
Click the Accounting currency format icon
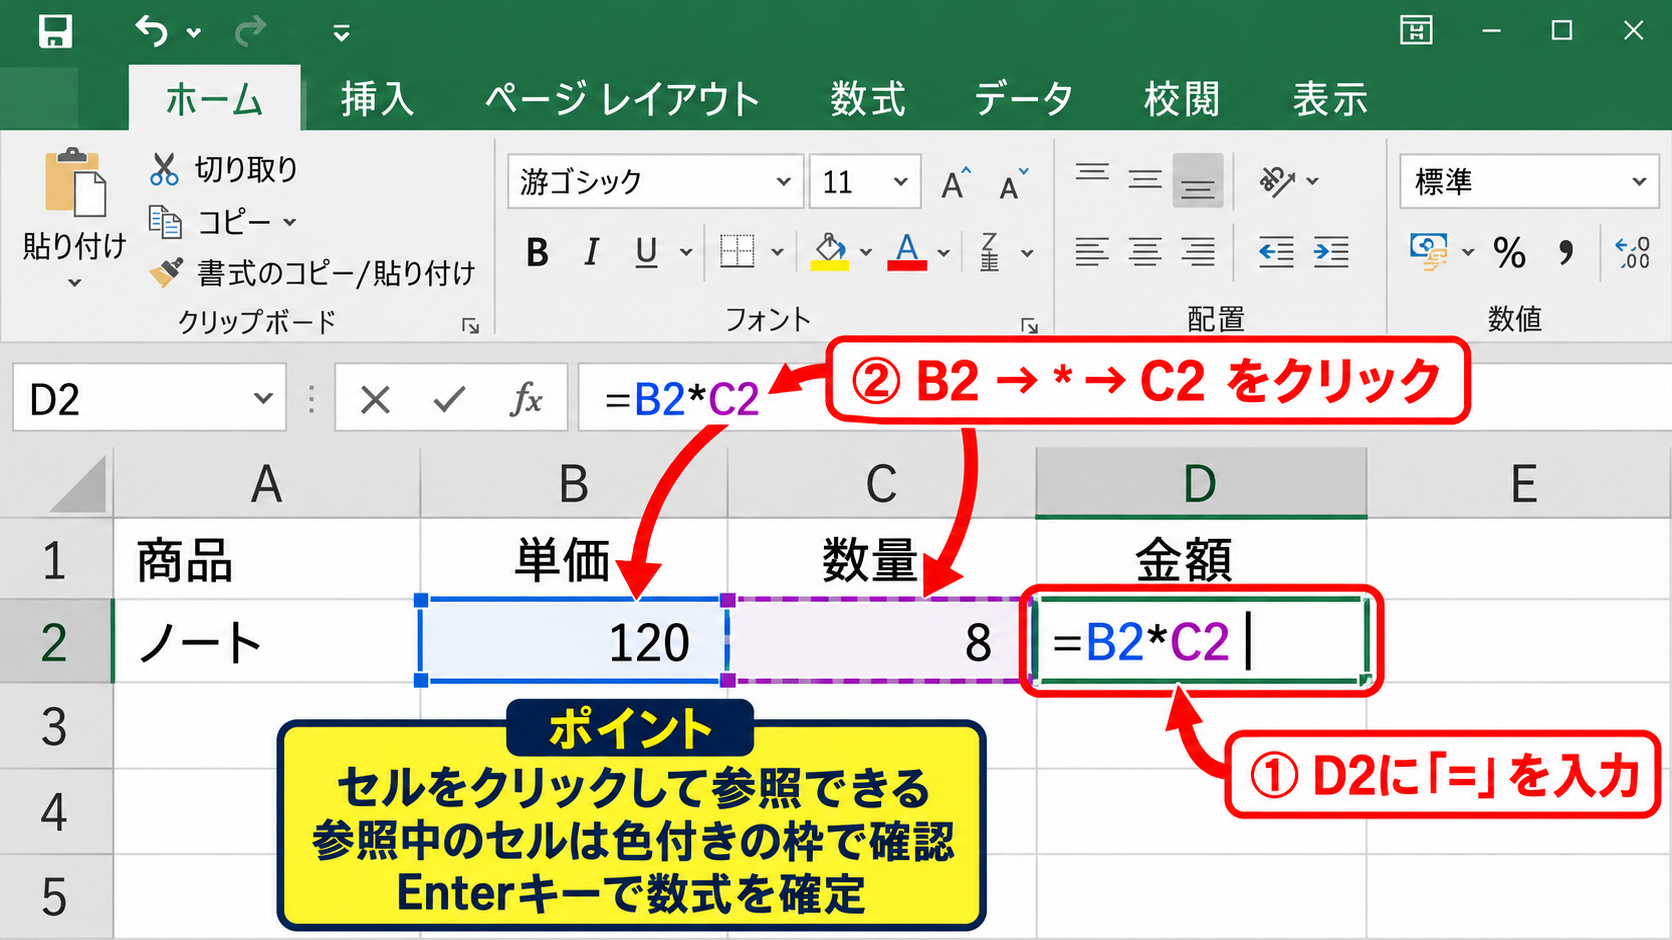(1429, 252)
